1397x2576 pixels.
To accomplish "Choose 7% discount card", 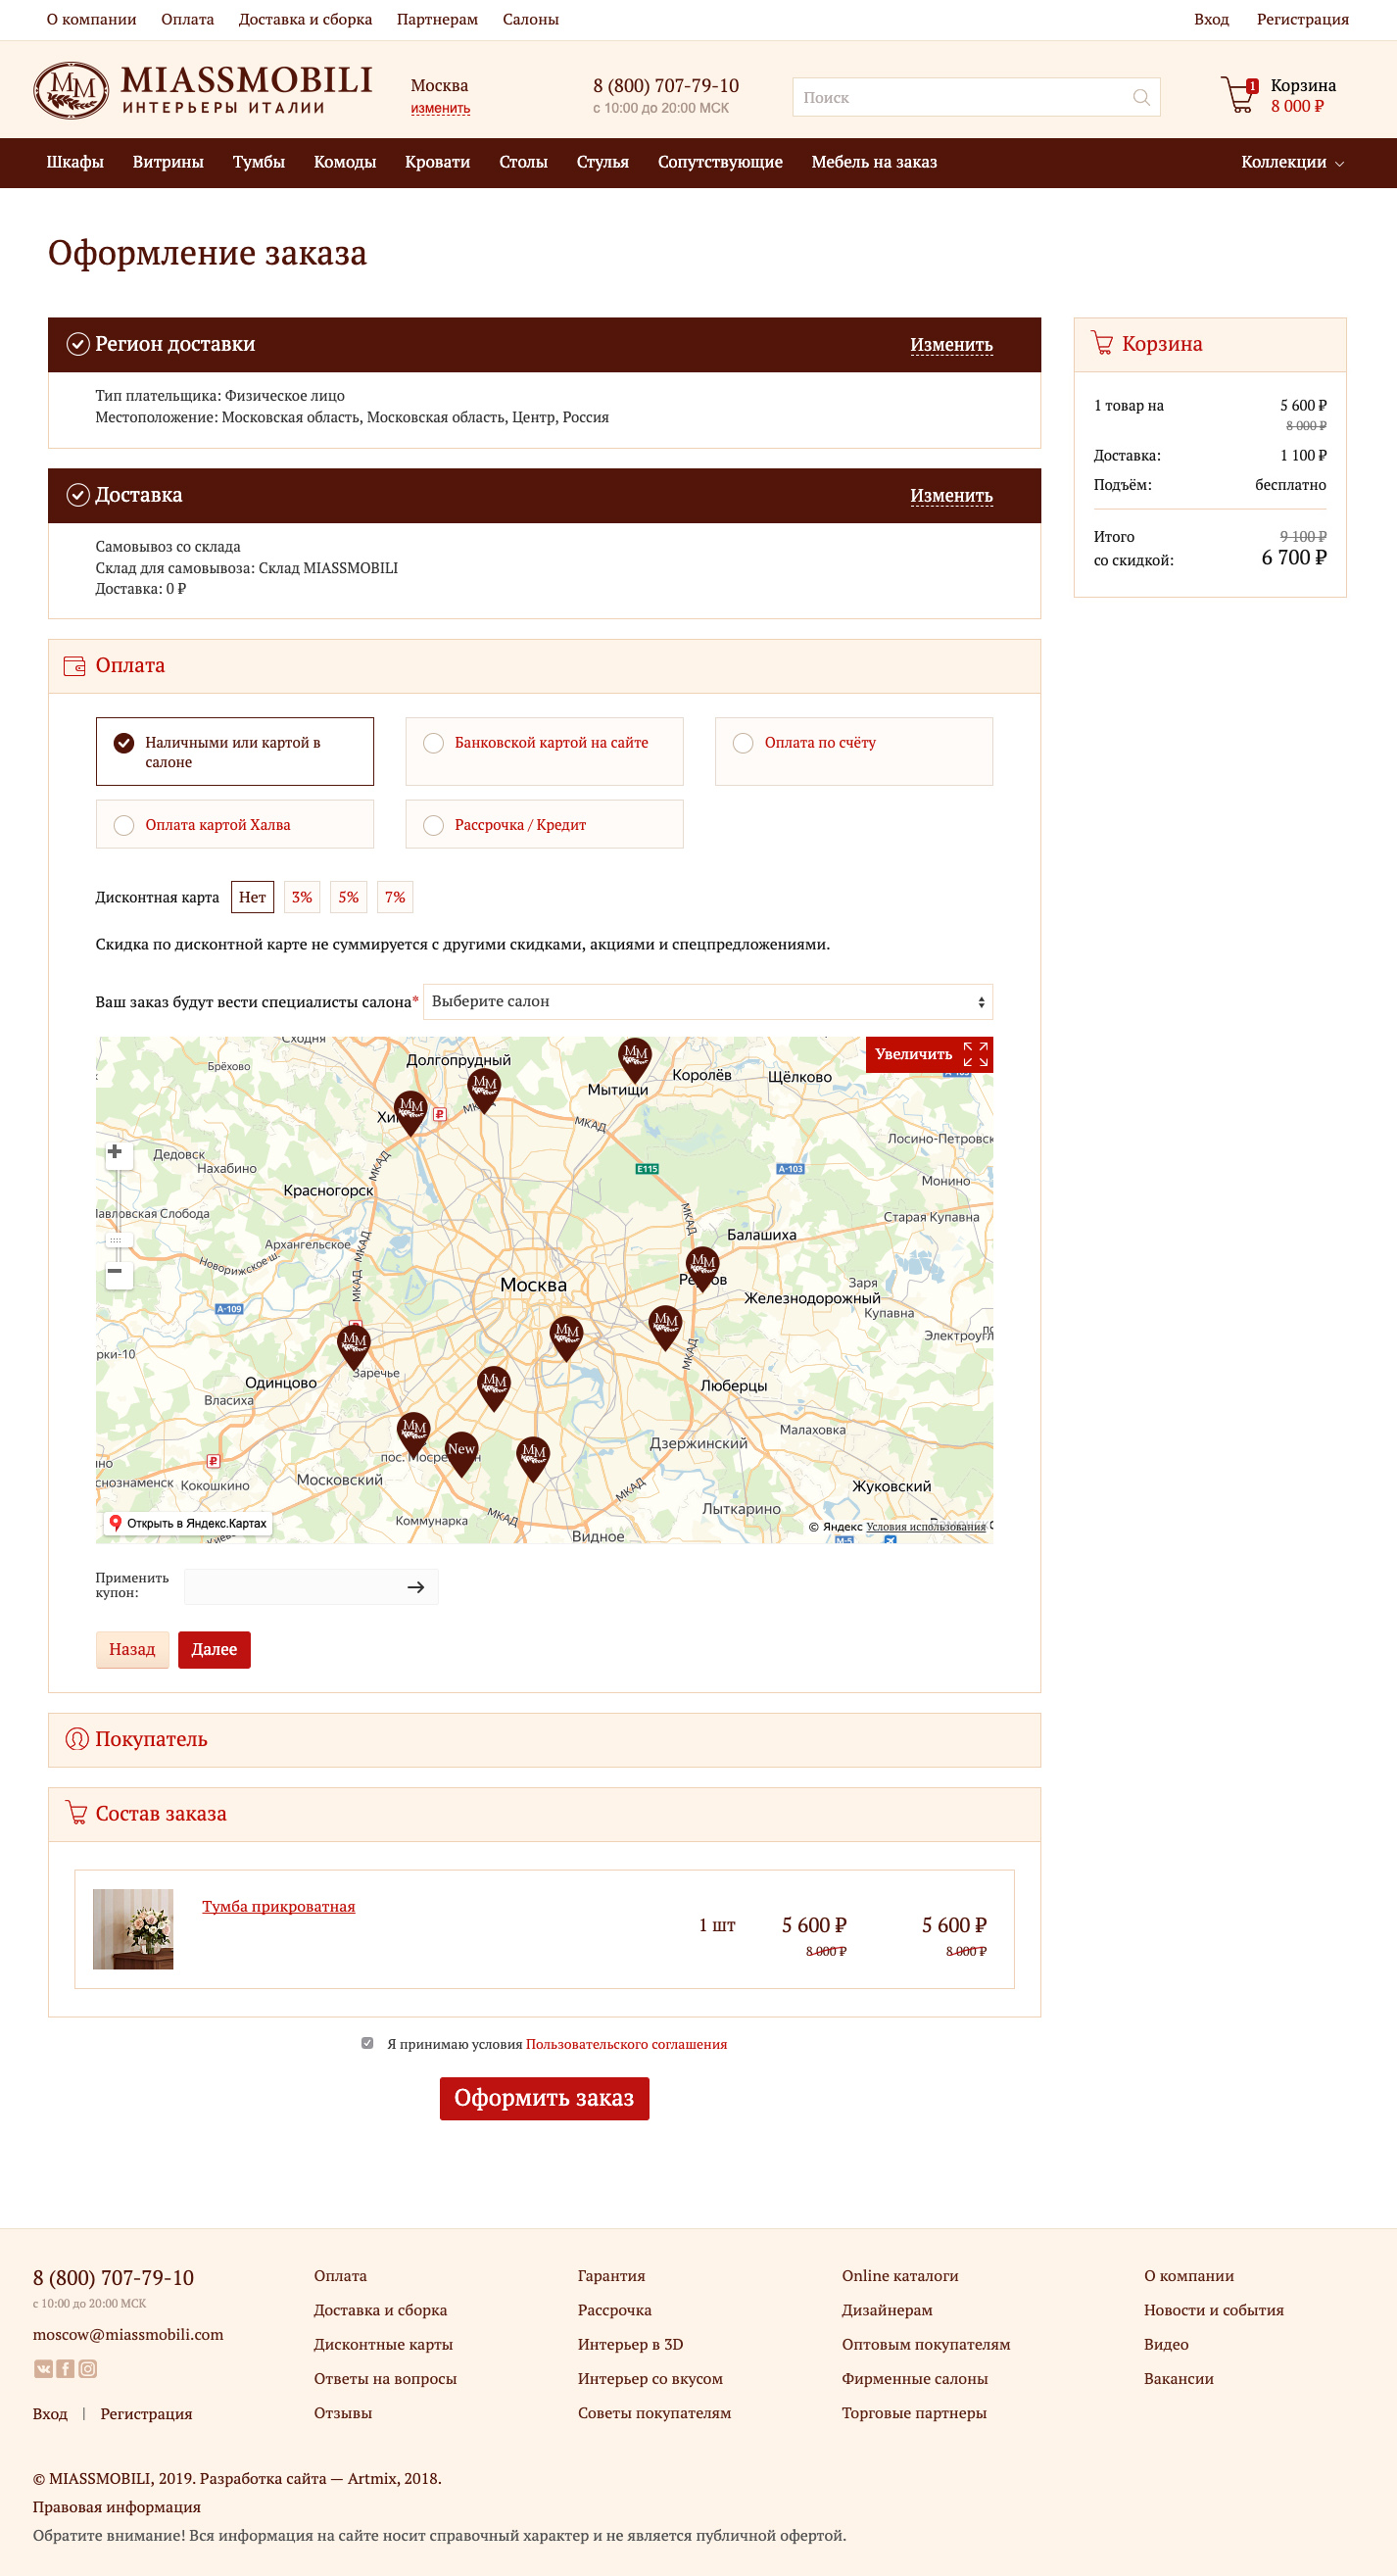I will point(395,897).
